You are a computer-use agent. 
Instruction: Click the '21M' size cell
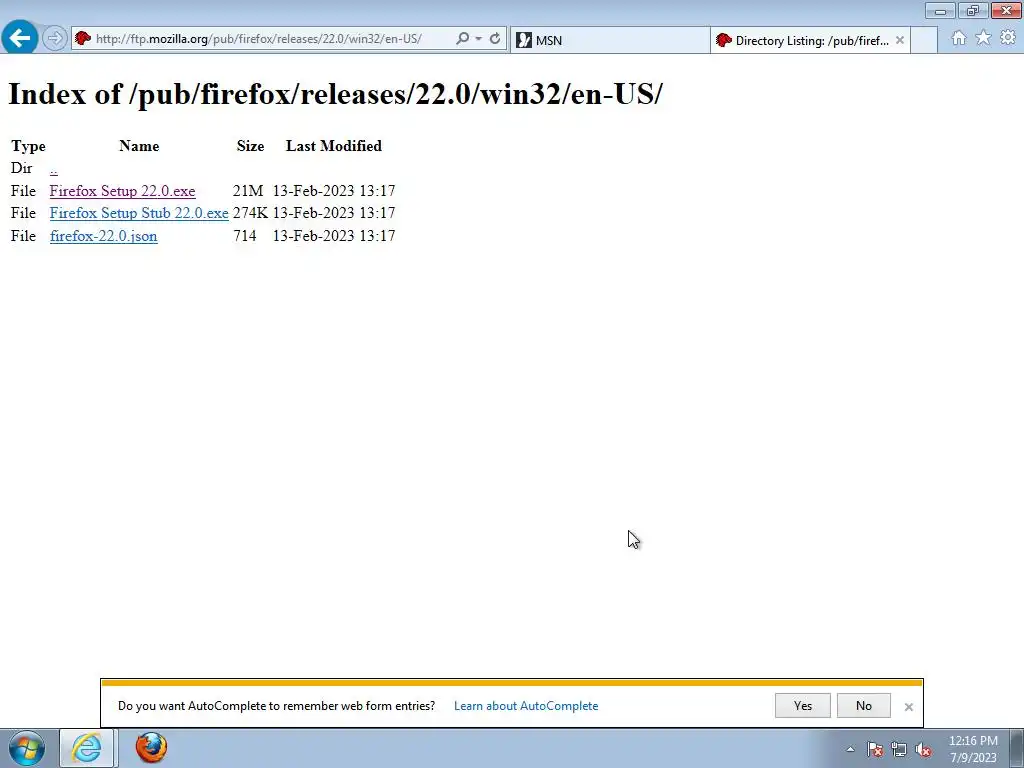click(248, 191)
